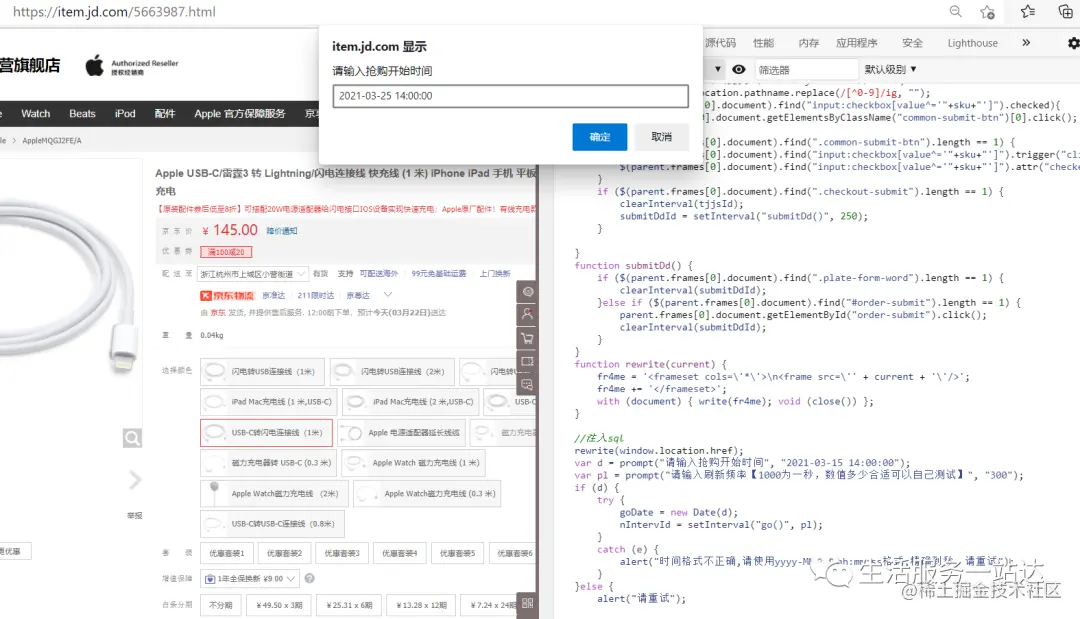
Task: Select Apple Watch 磁力充电线 (1米) option
Action: (413, 463)
